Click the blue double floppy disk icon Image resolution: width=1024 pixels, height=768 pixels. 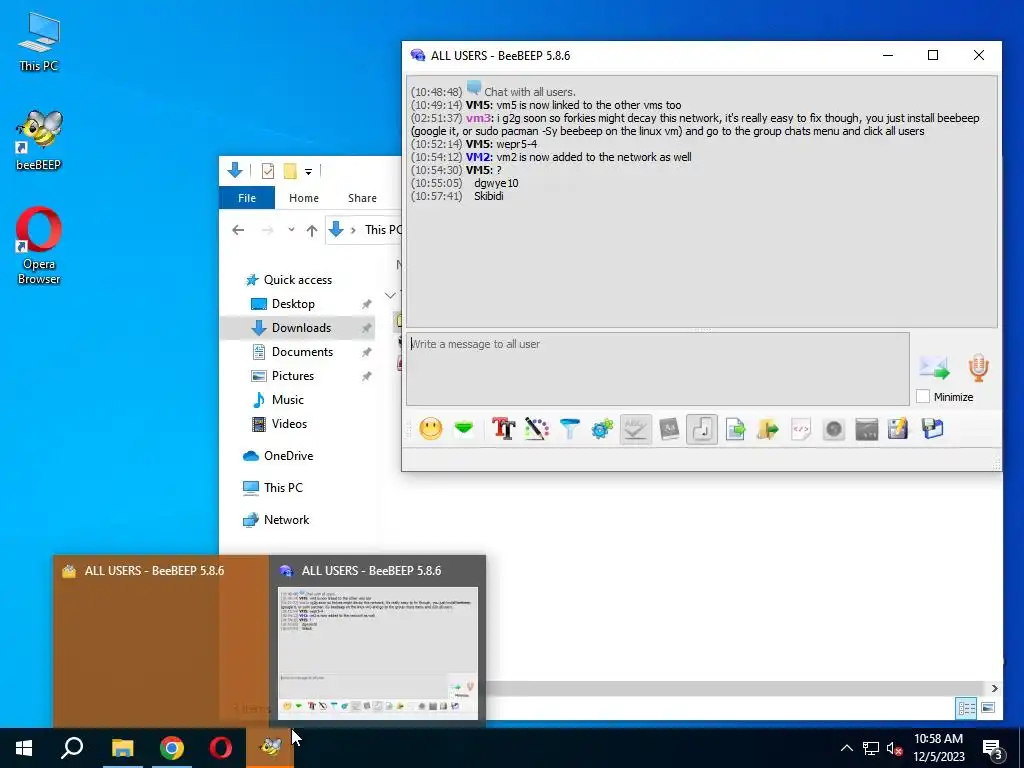point(933,429)
